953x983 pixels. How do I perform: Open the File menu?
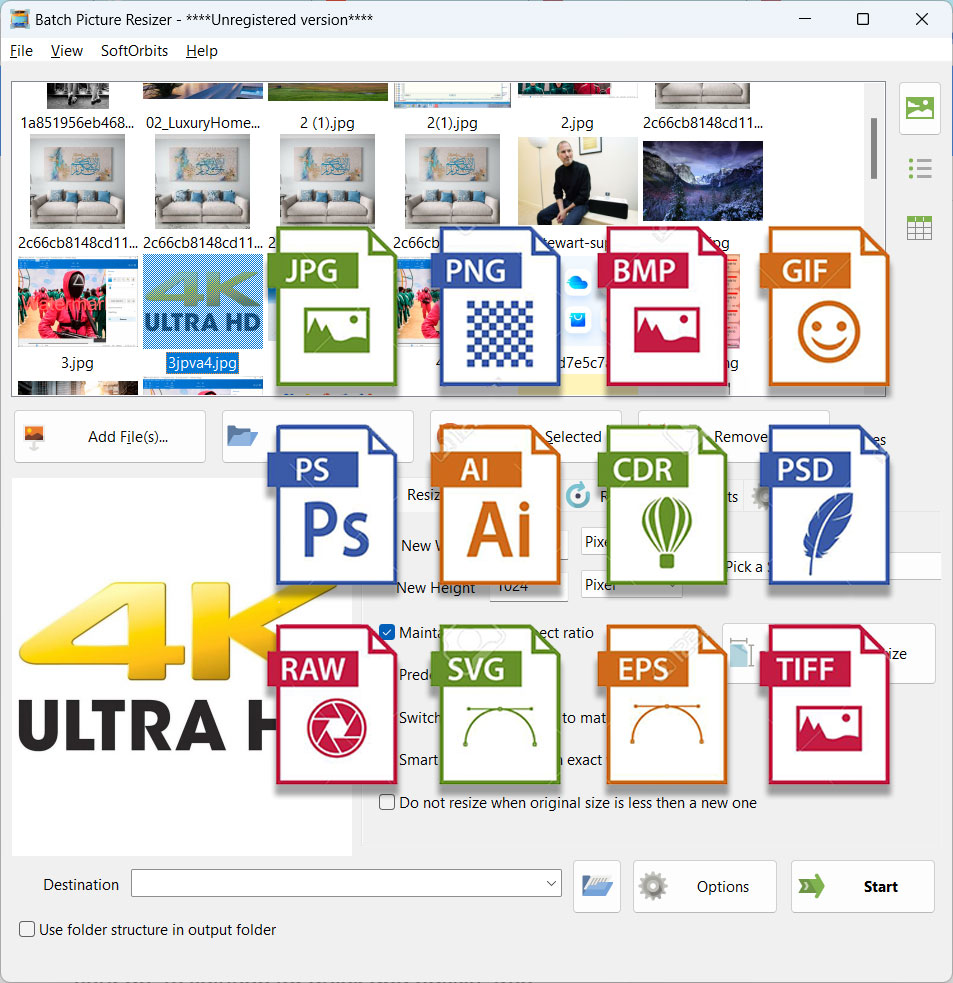click(x=21, y=51)
